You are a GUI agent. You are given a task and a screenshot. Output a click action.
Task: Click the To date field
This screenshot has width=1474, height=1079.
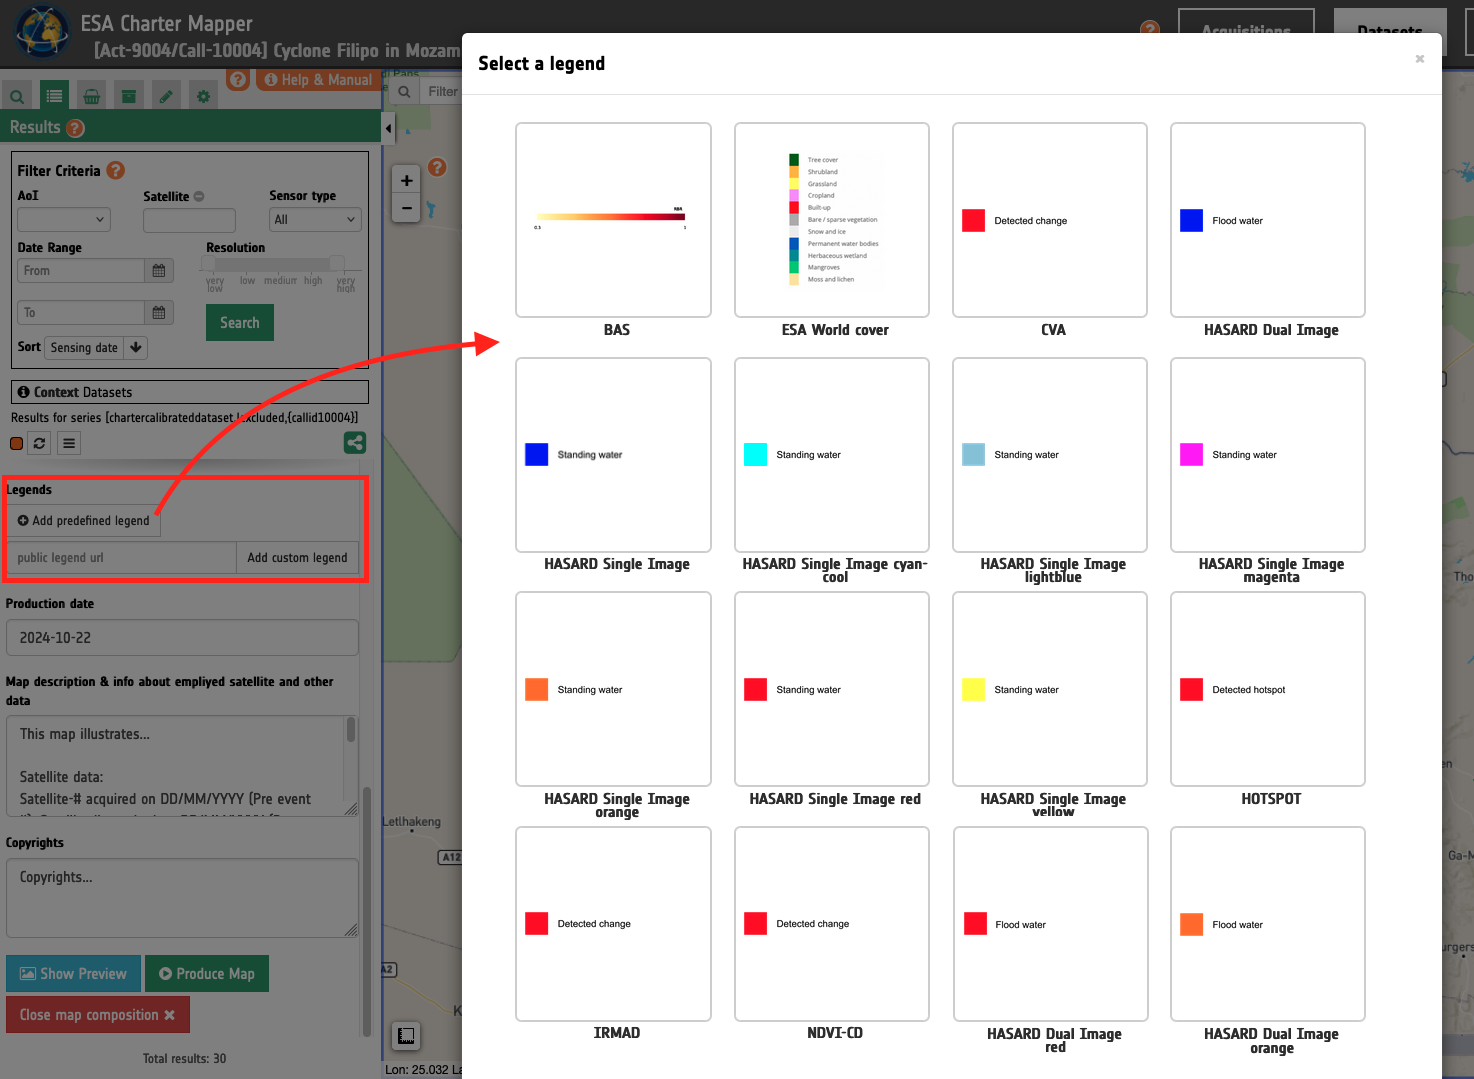coord(82,313)
